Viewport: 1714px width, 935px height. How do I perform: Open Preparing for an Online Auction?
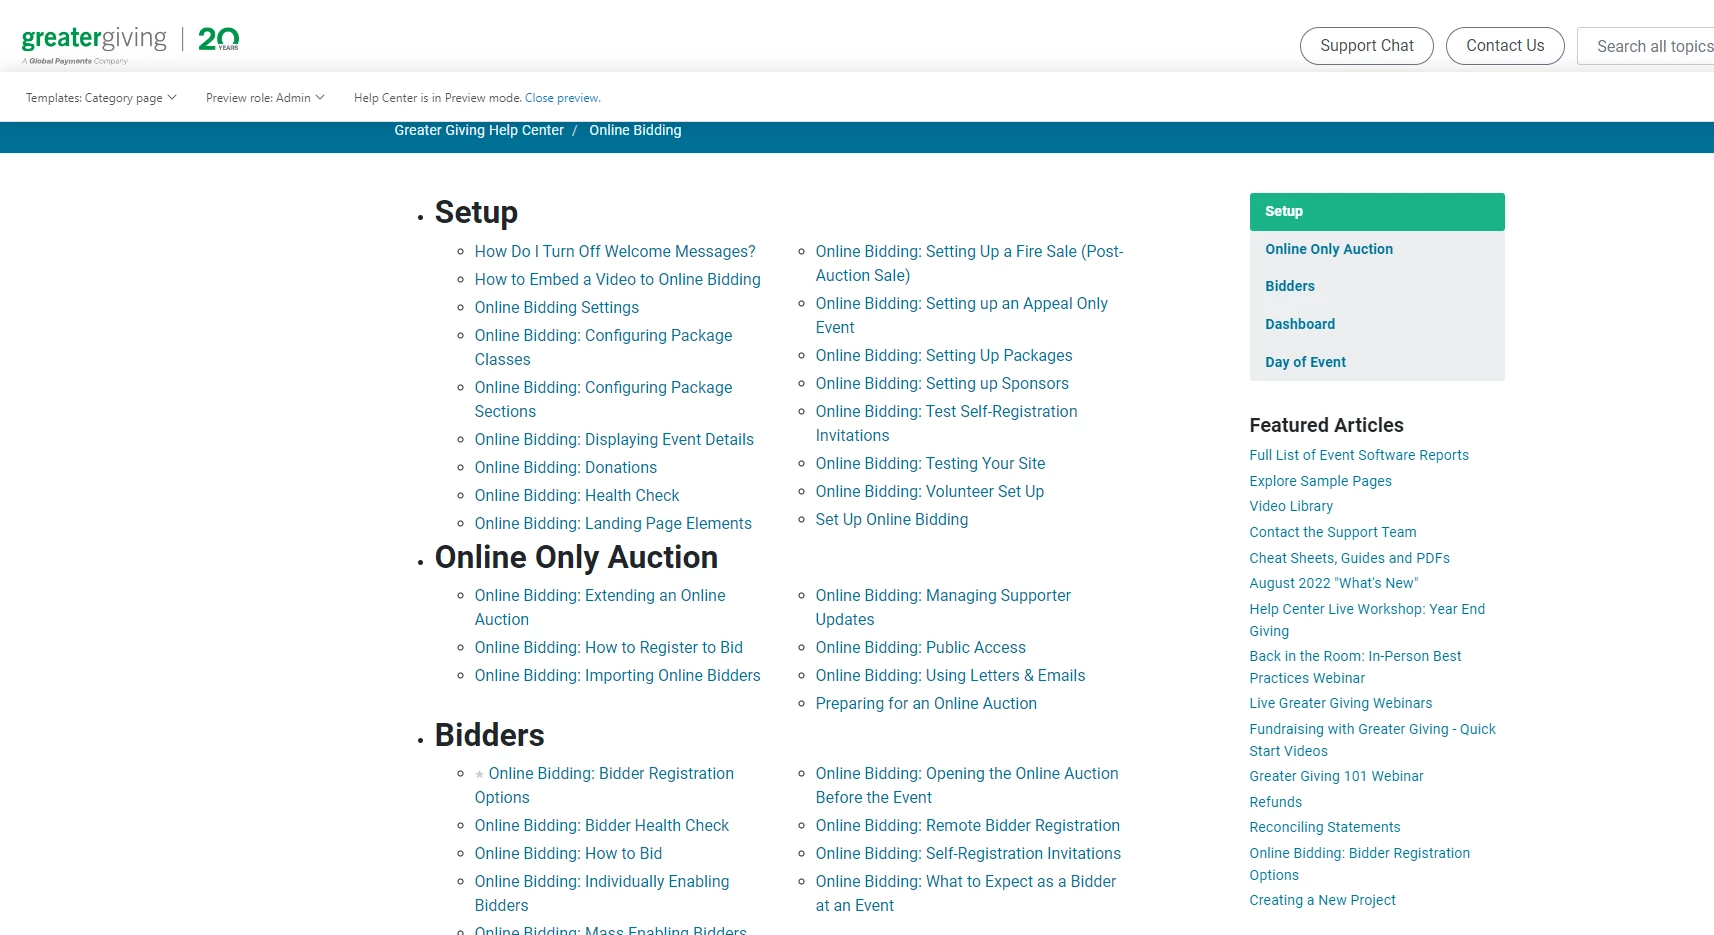926,704
